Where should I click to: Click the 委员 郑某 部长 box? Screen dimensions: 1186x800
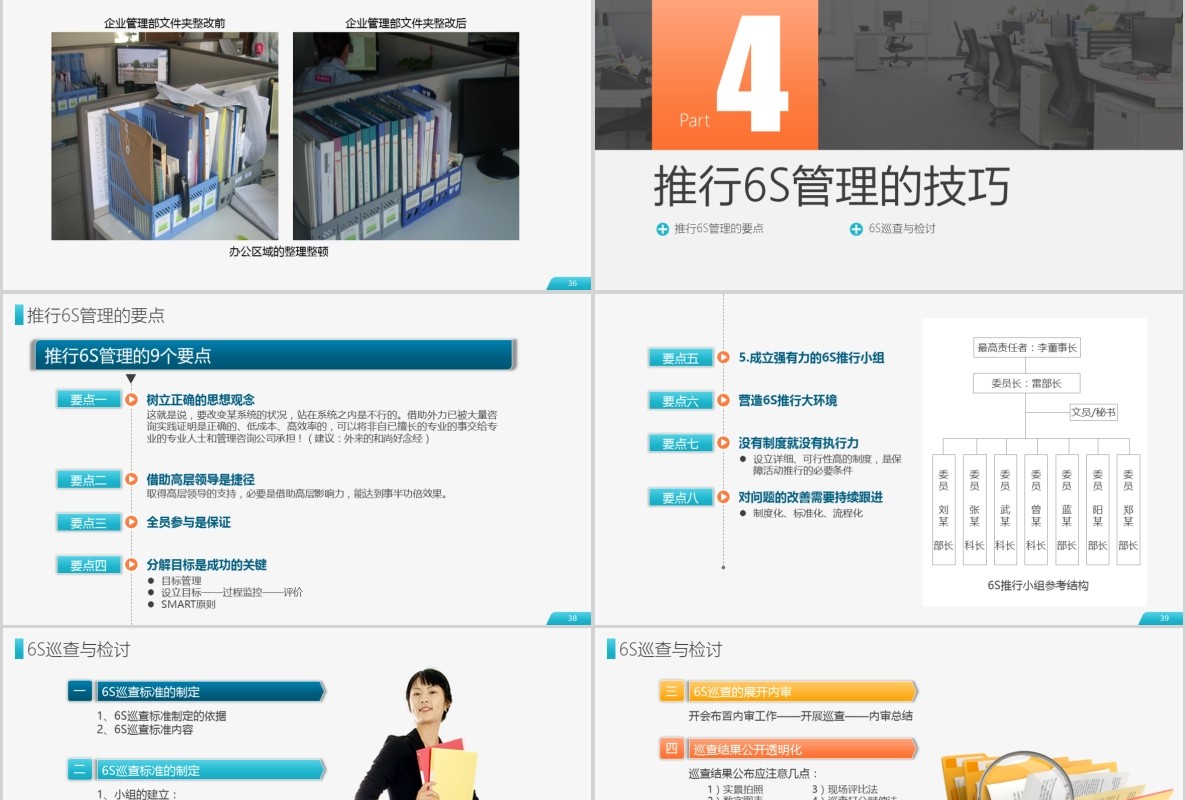click(1128, 509)
